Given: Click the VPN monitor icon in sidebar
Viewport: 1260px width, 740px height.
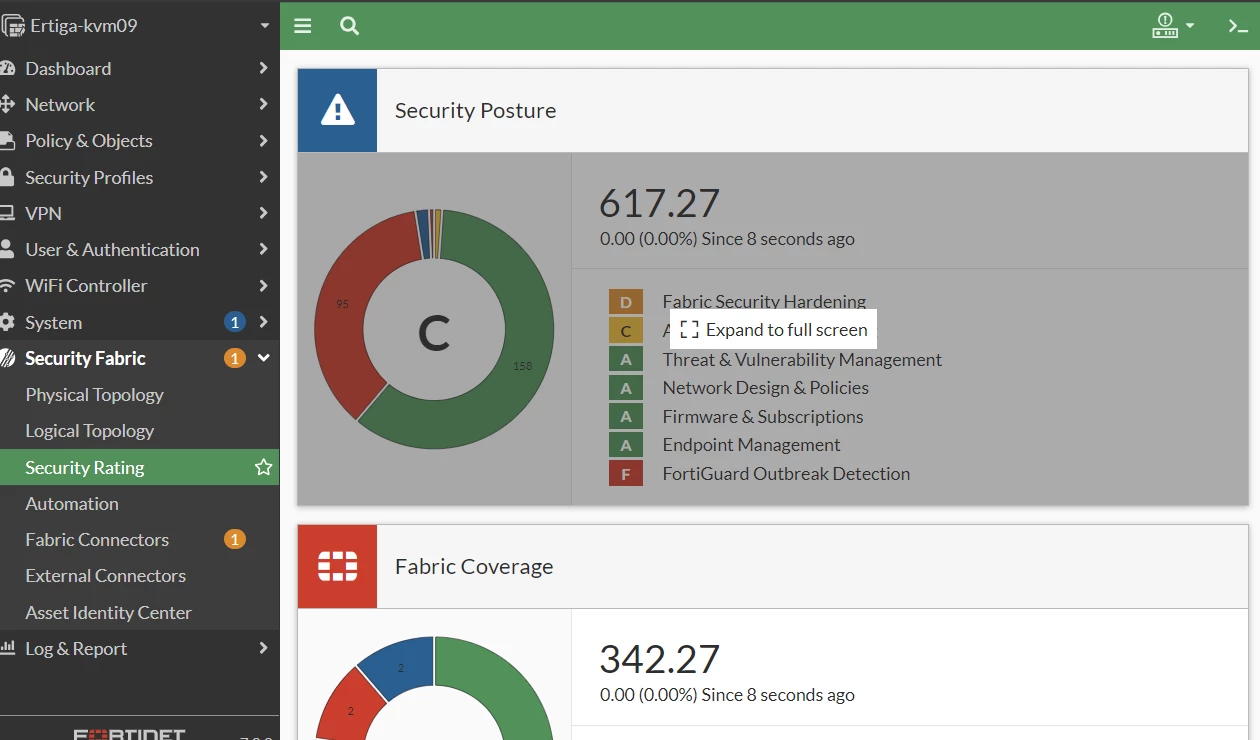Looking at the screenshot, I should tap(7, 213).
